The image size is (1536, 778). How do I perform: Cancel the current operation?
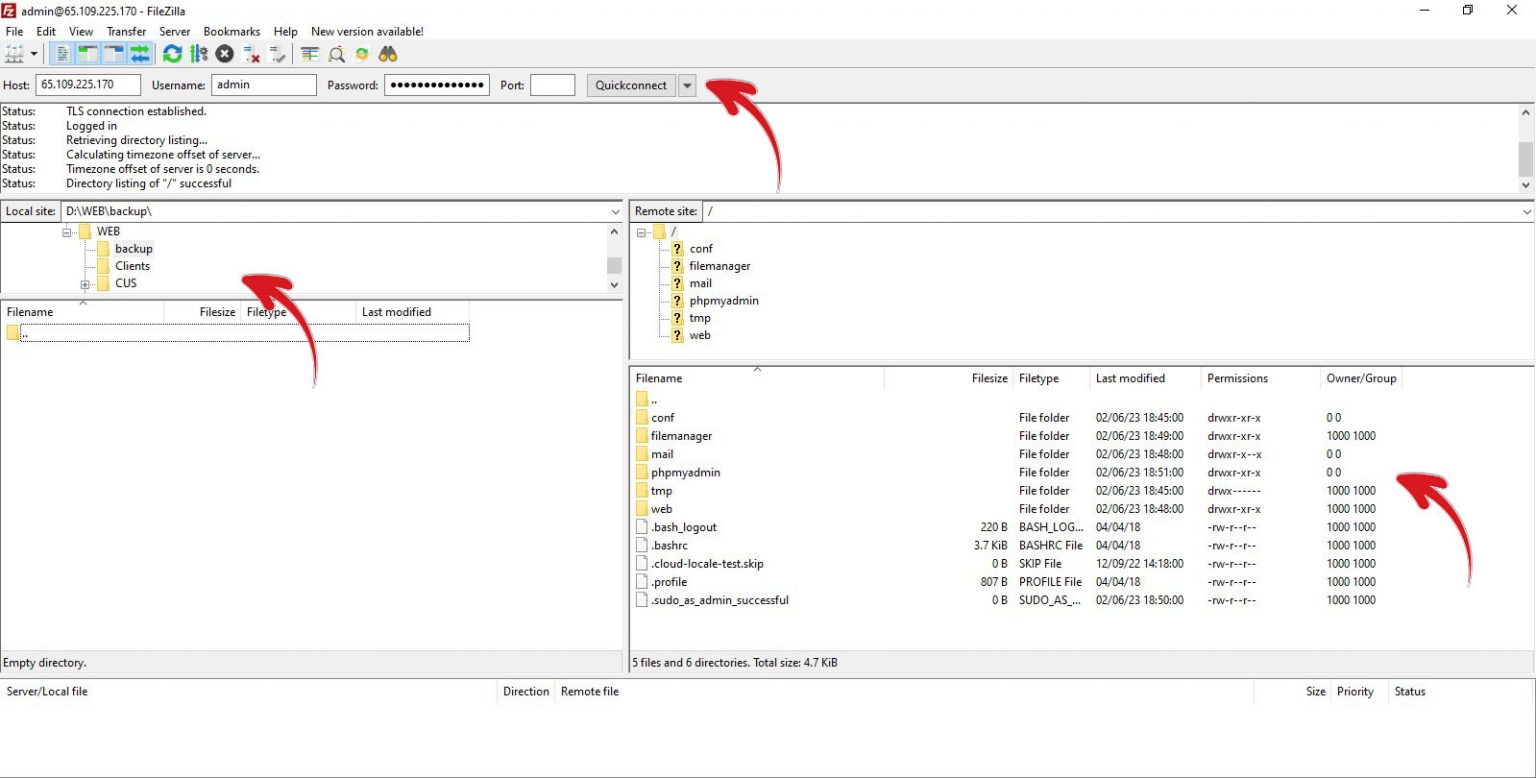pyautogui.click(x=224, y=54)
